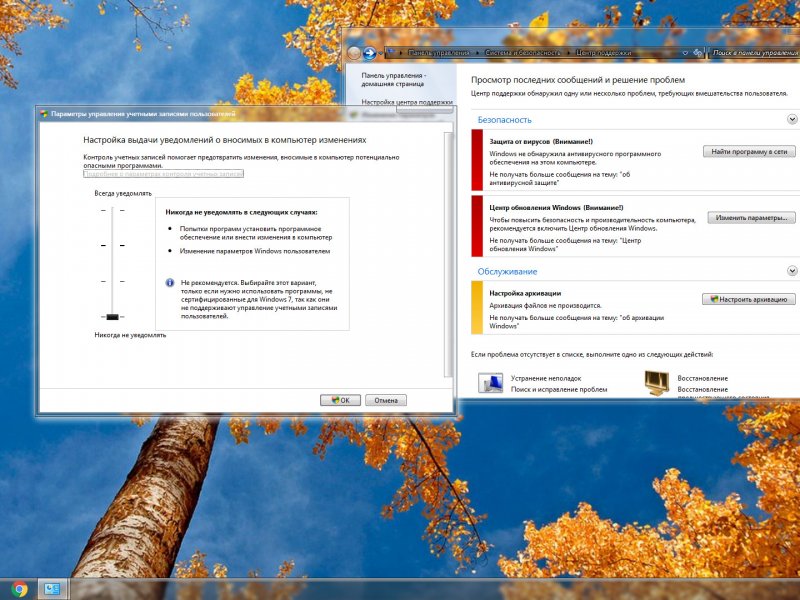Focus the Поиск в панели управления search box
Screen dimensions: 800x600
[x=755, y=53]
